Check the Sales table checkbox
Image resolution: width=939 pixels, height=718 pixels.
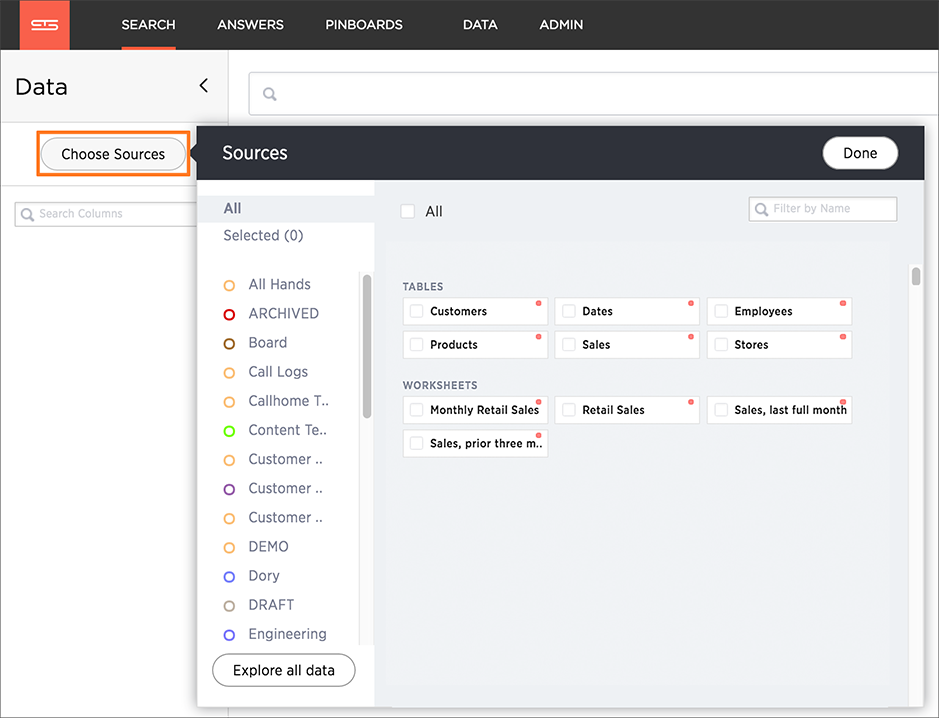click(569, 344)
